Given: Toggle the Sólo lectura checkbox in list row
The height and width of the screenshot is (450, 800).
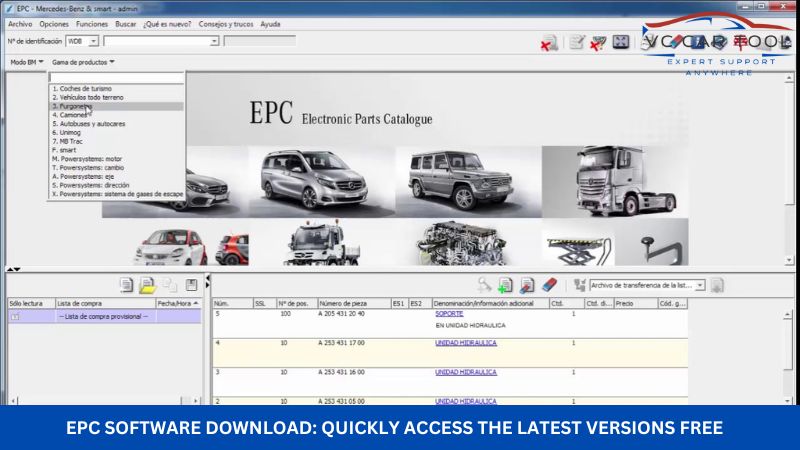Looking at the screenshot, I should tap(15, 316).
